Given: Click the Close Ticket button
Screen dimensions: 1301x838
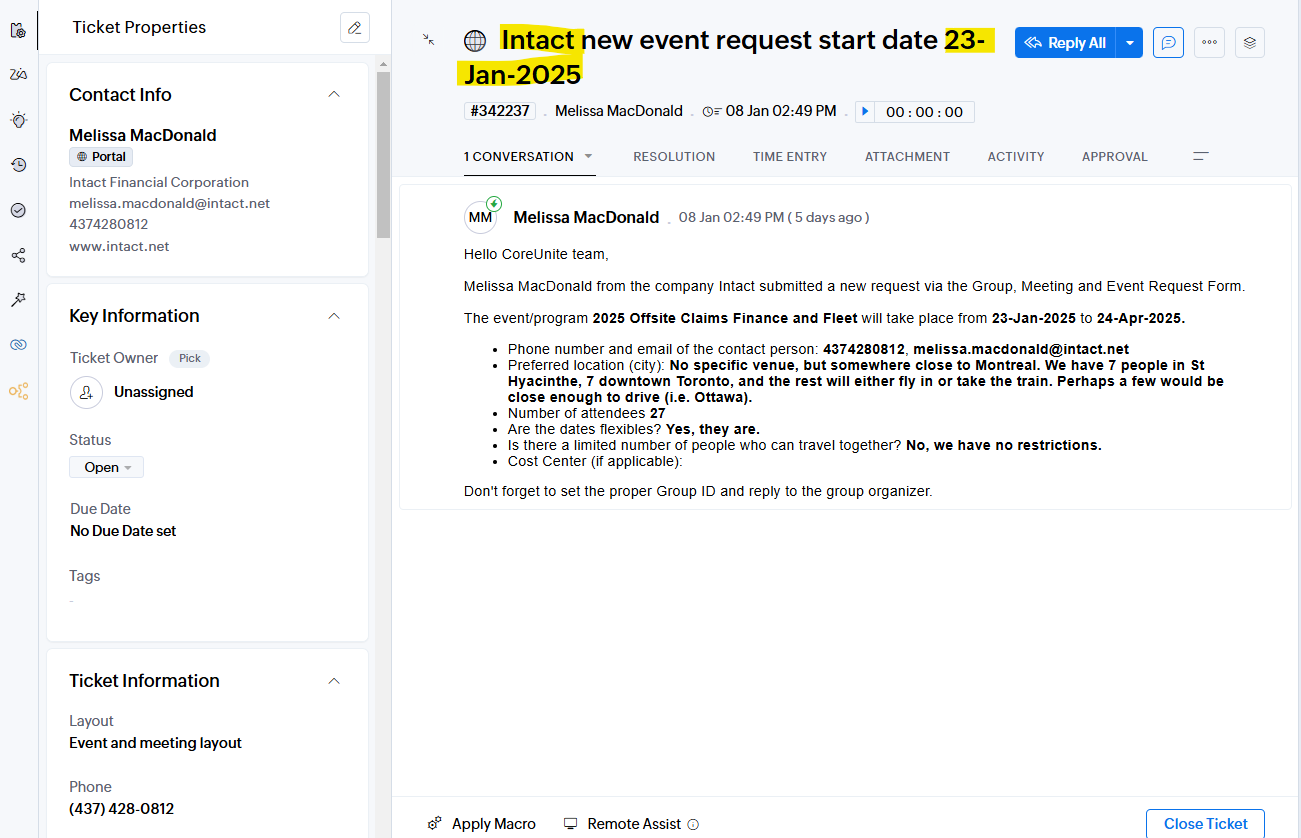Looking at the screenshot, I should click(x=1205, y=824).
